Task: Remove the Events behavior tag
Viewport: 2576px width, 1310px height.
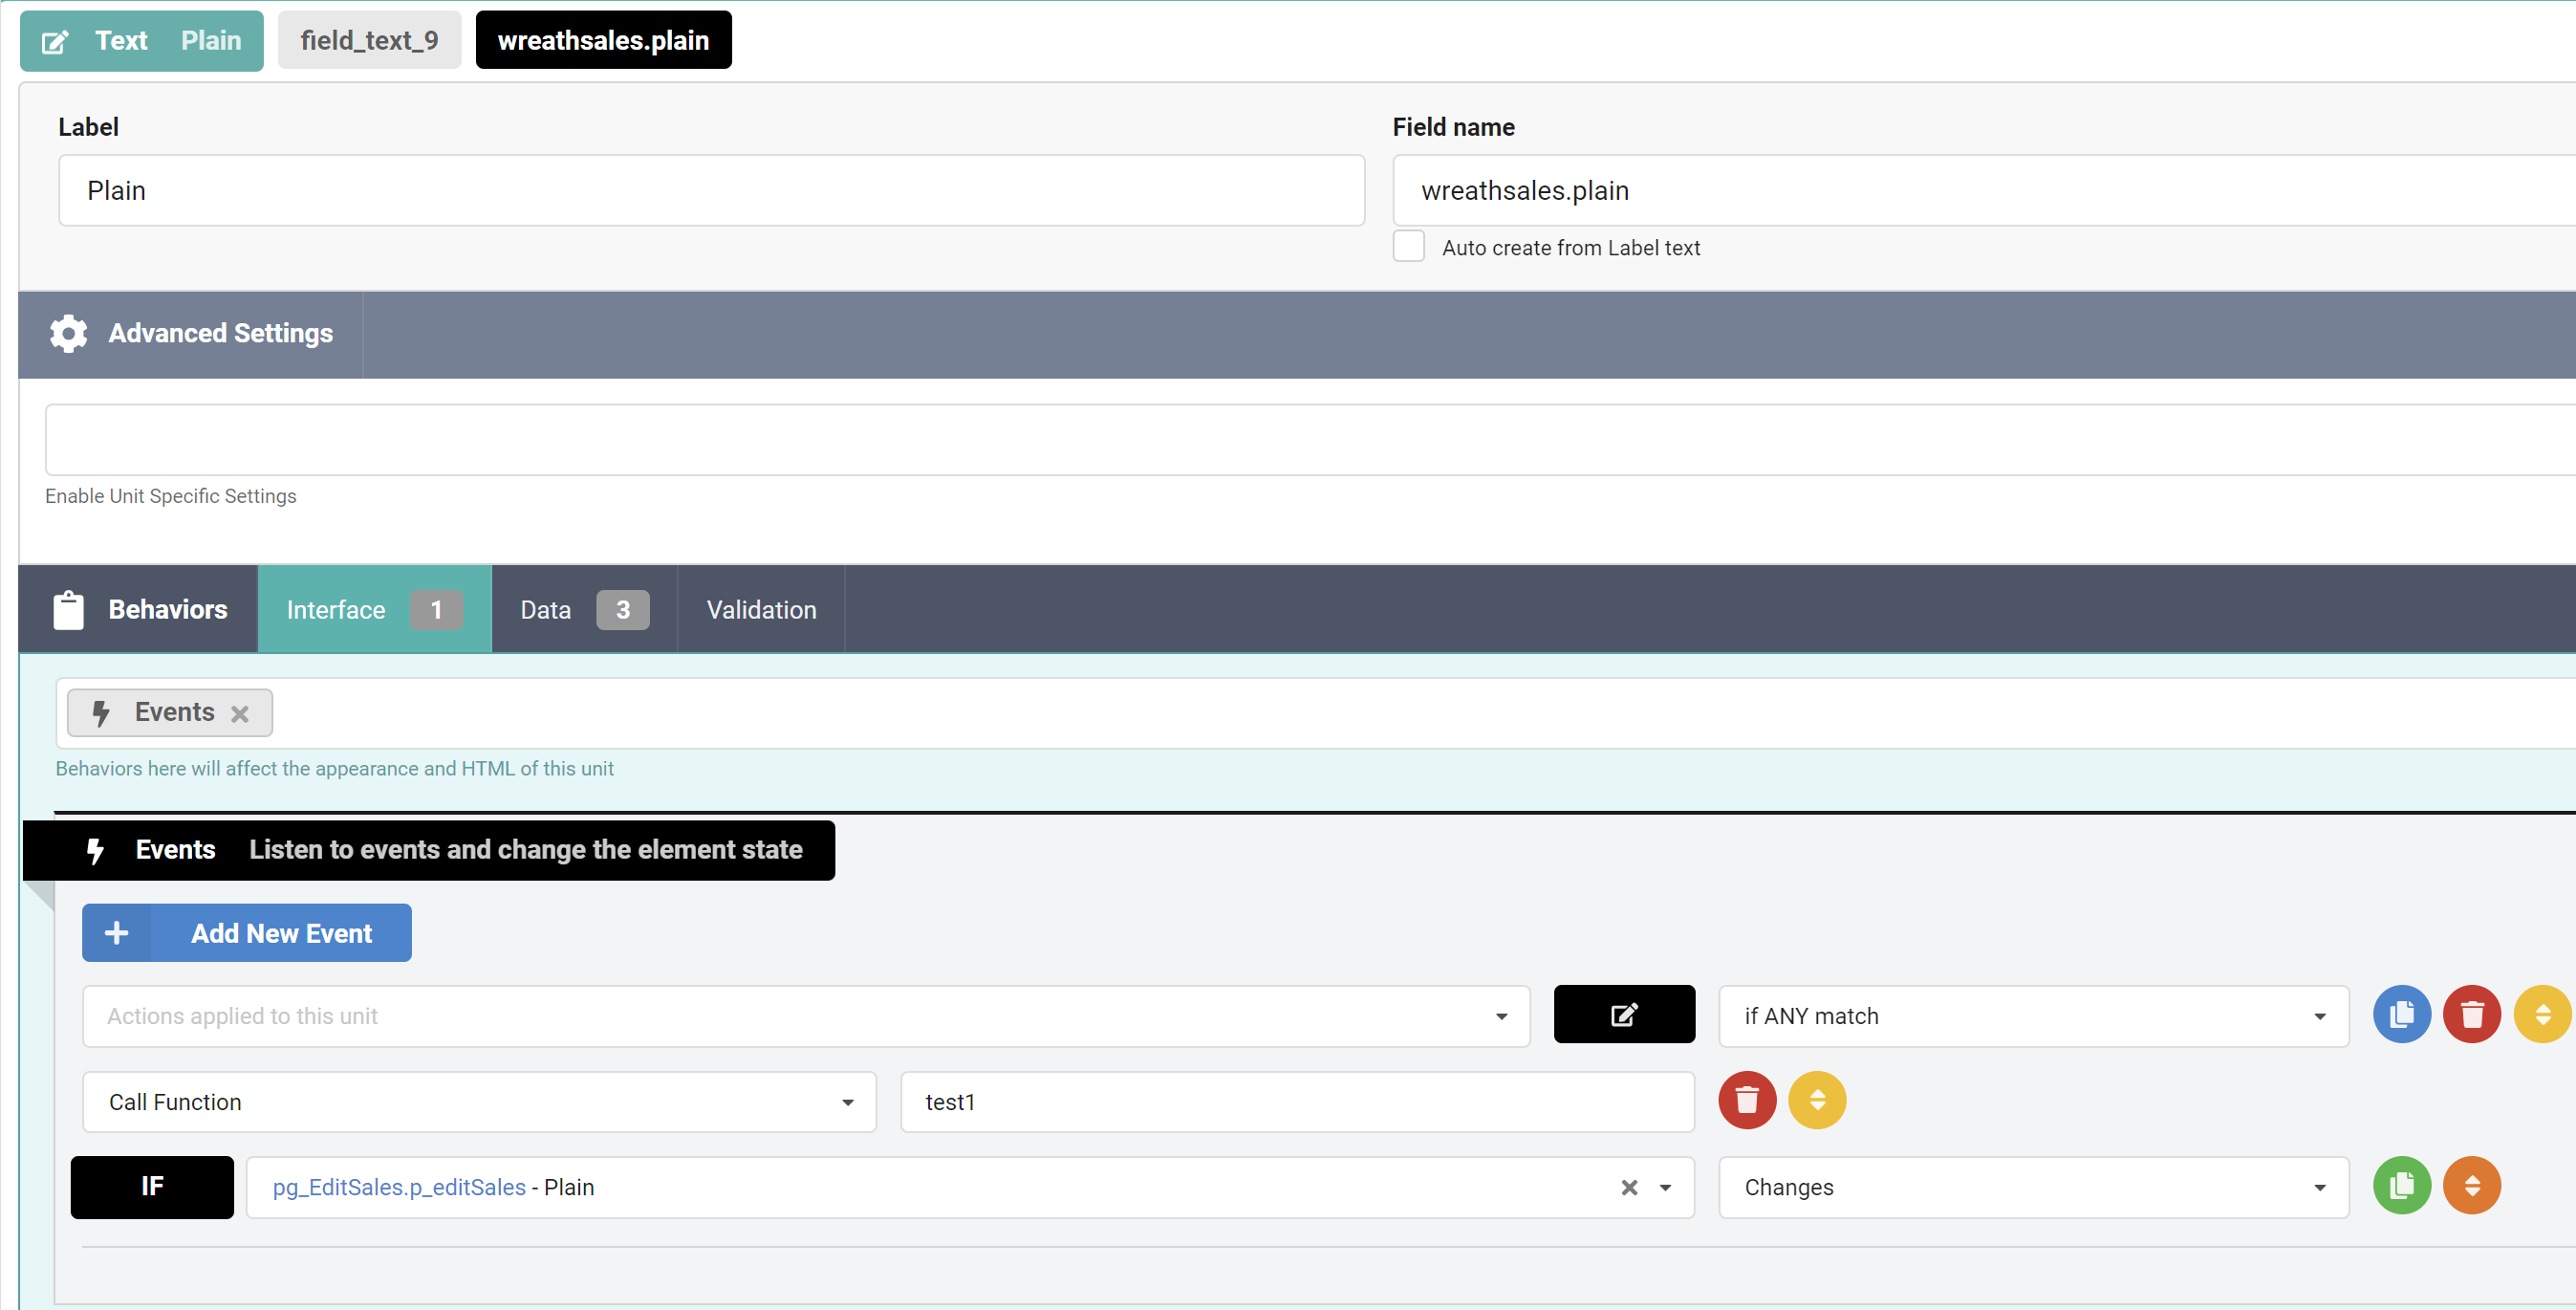Action: (x=240, y=713)
